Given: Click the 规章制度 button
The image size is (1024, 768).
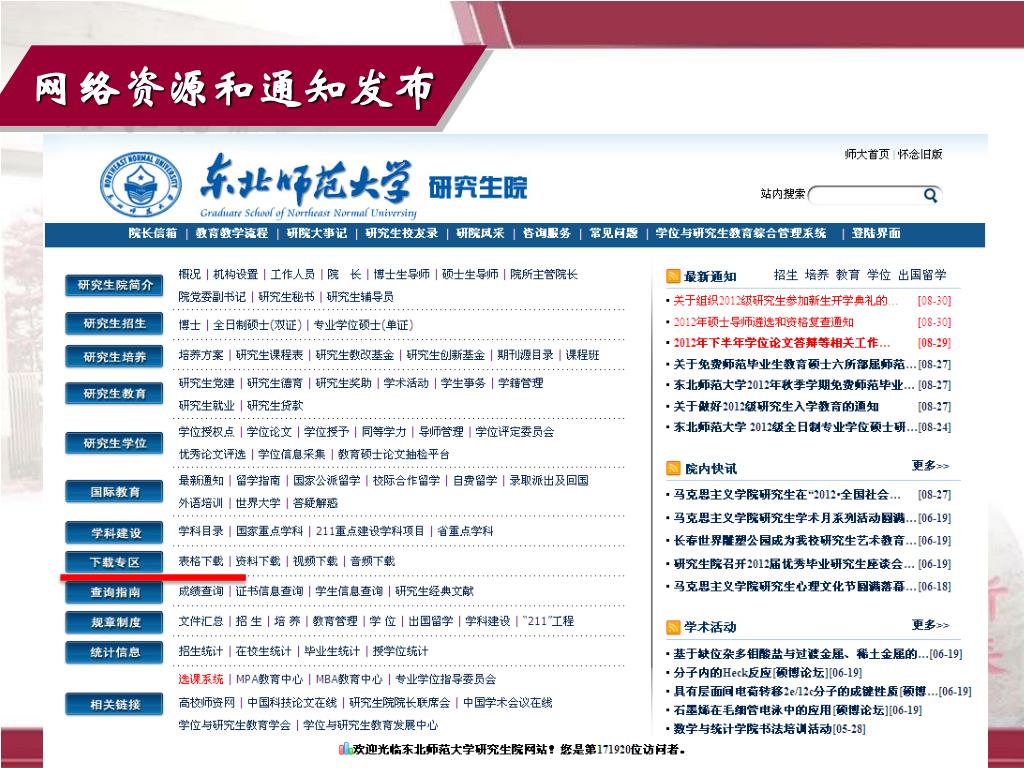Looking at the screenshot, I should click(114, 622).
